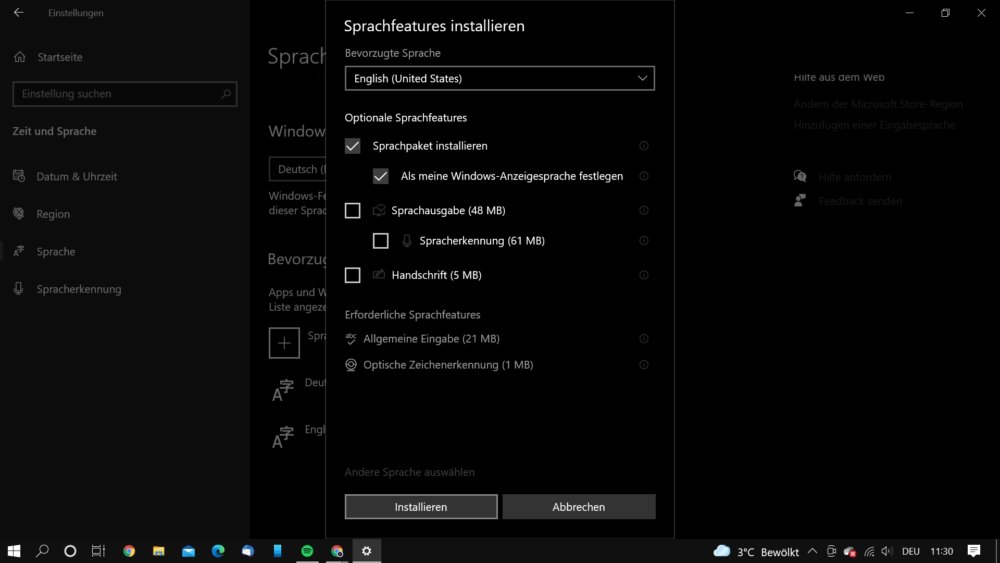
Task: Click the plus button to add a language
Action: [284, 343]
